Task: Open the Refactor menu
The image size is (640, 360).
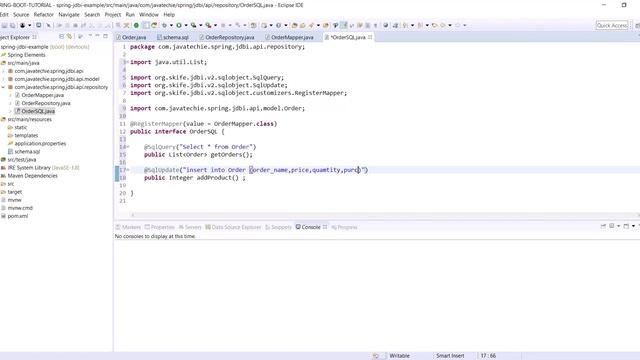Action: point(44,14)
